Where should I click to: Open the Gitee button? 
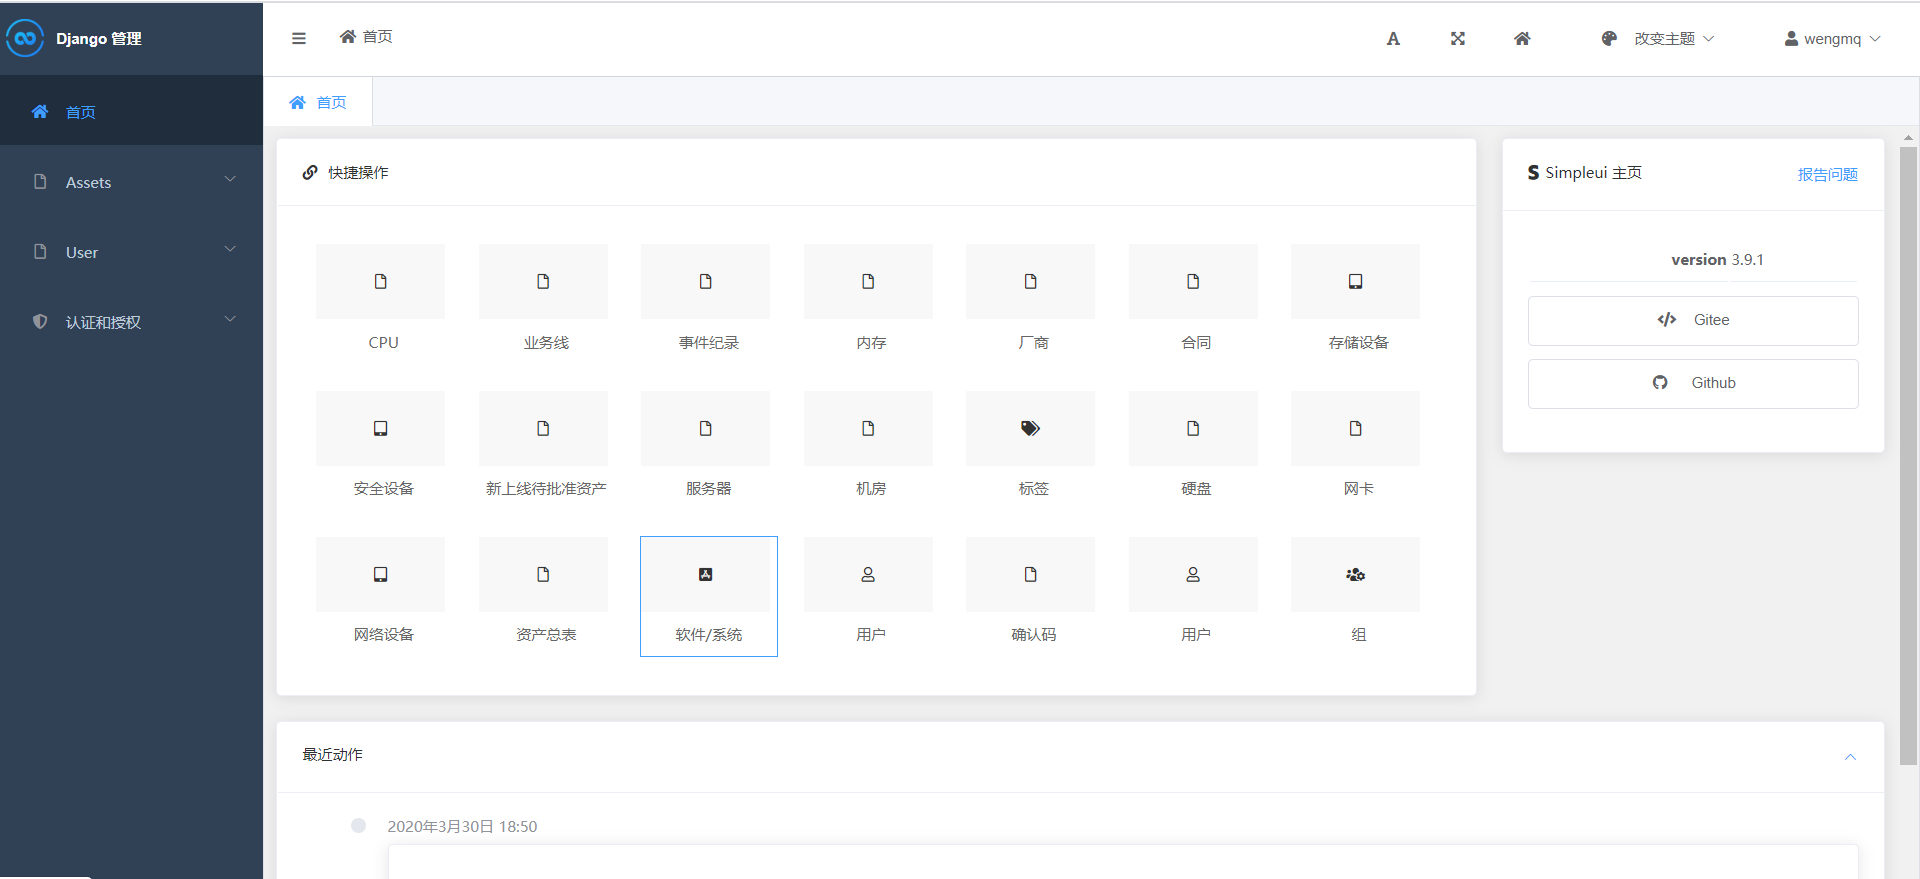[1693, 320]
